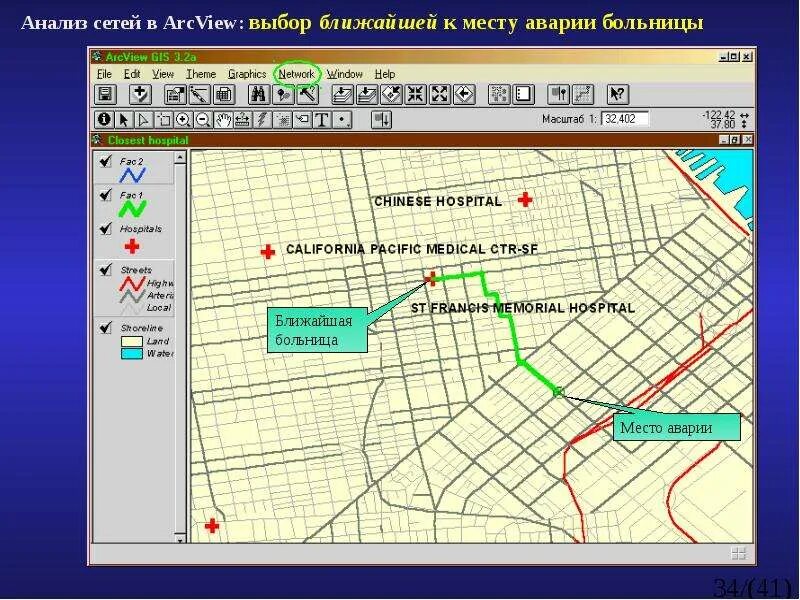The width and height of the screenshot is (800, 600).
Task: Maximize the Closest hospital view window
Action: (x=735, y=139)
